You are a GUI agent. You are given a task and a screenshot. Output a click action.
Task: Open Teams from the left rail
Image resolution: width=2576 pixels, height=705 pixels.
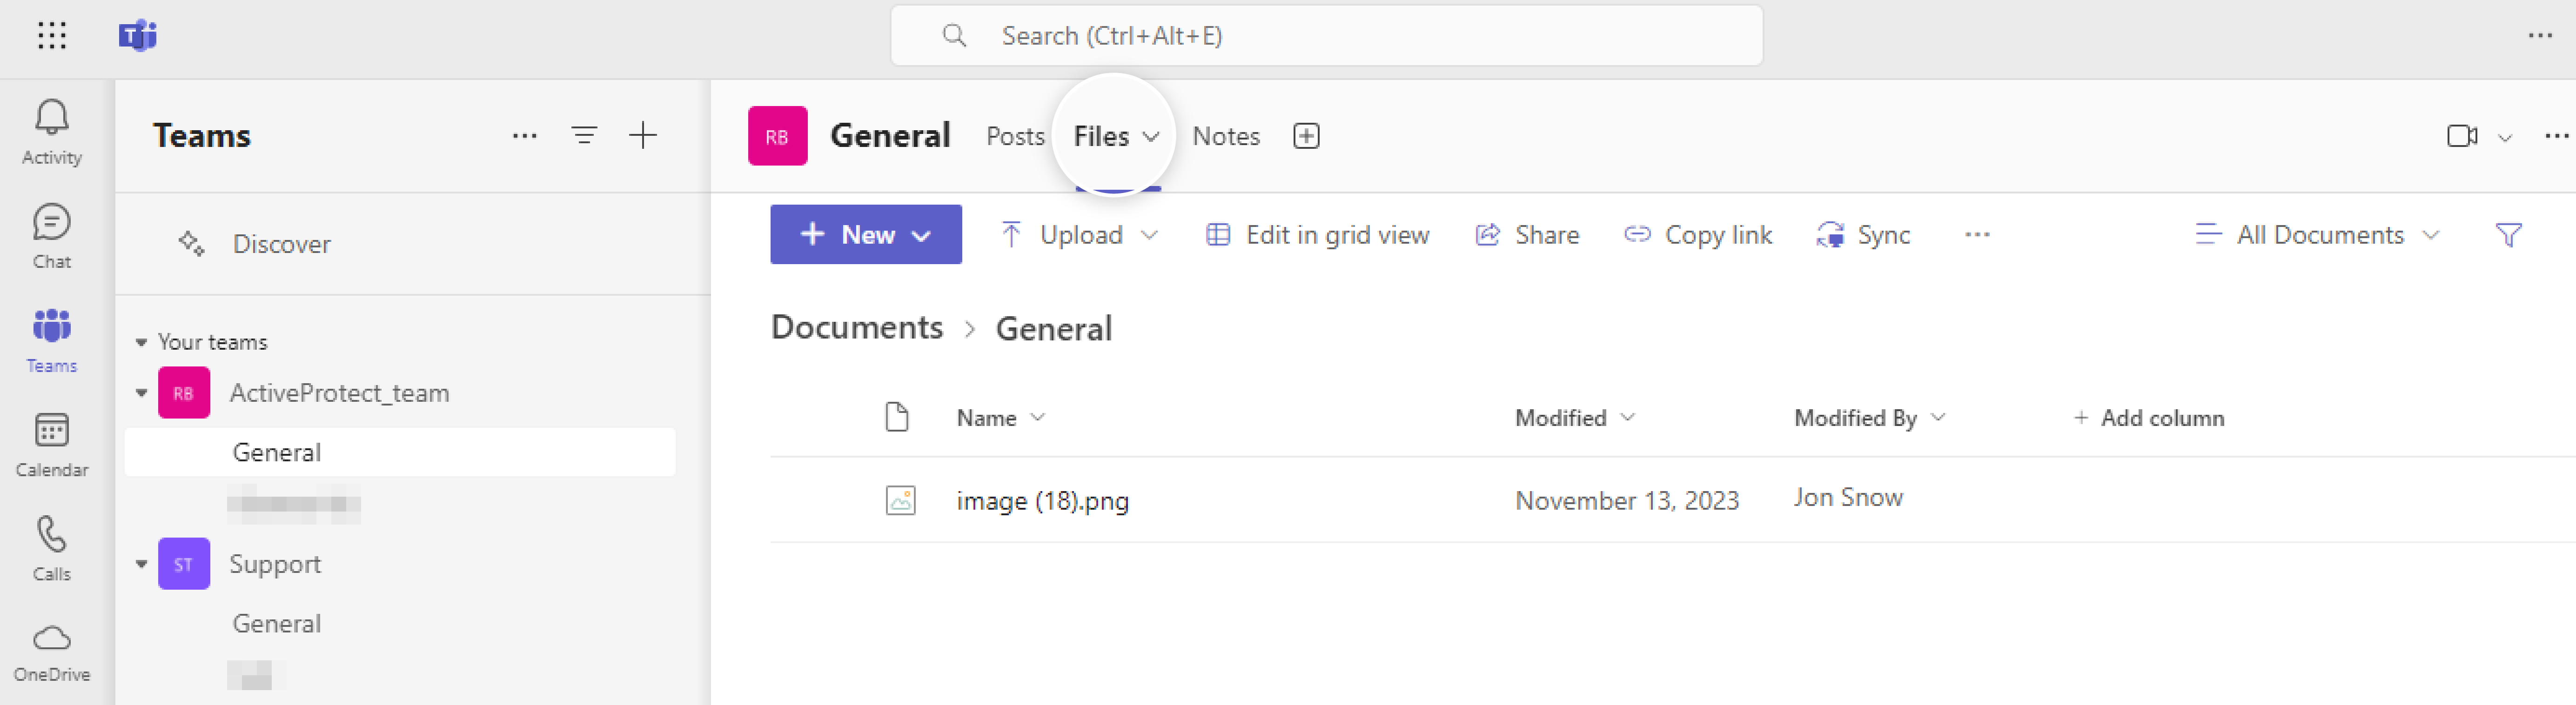(x=52, y=340)
